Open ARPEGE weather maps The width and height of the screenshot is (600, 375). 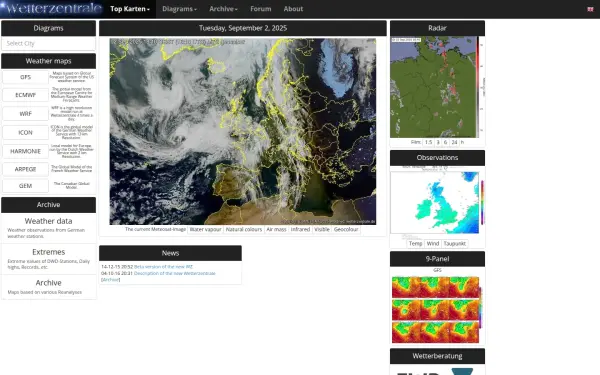coord(26,169)
